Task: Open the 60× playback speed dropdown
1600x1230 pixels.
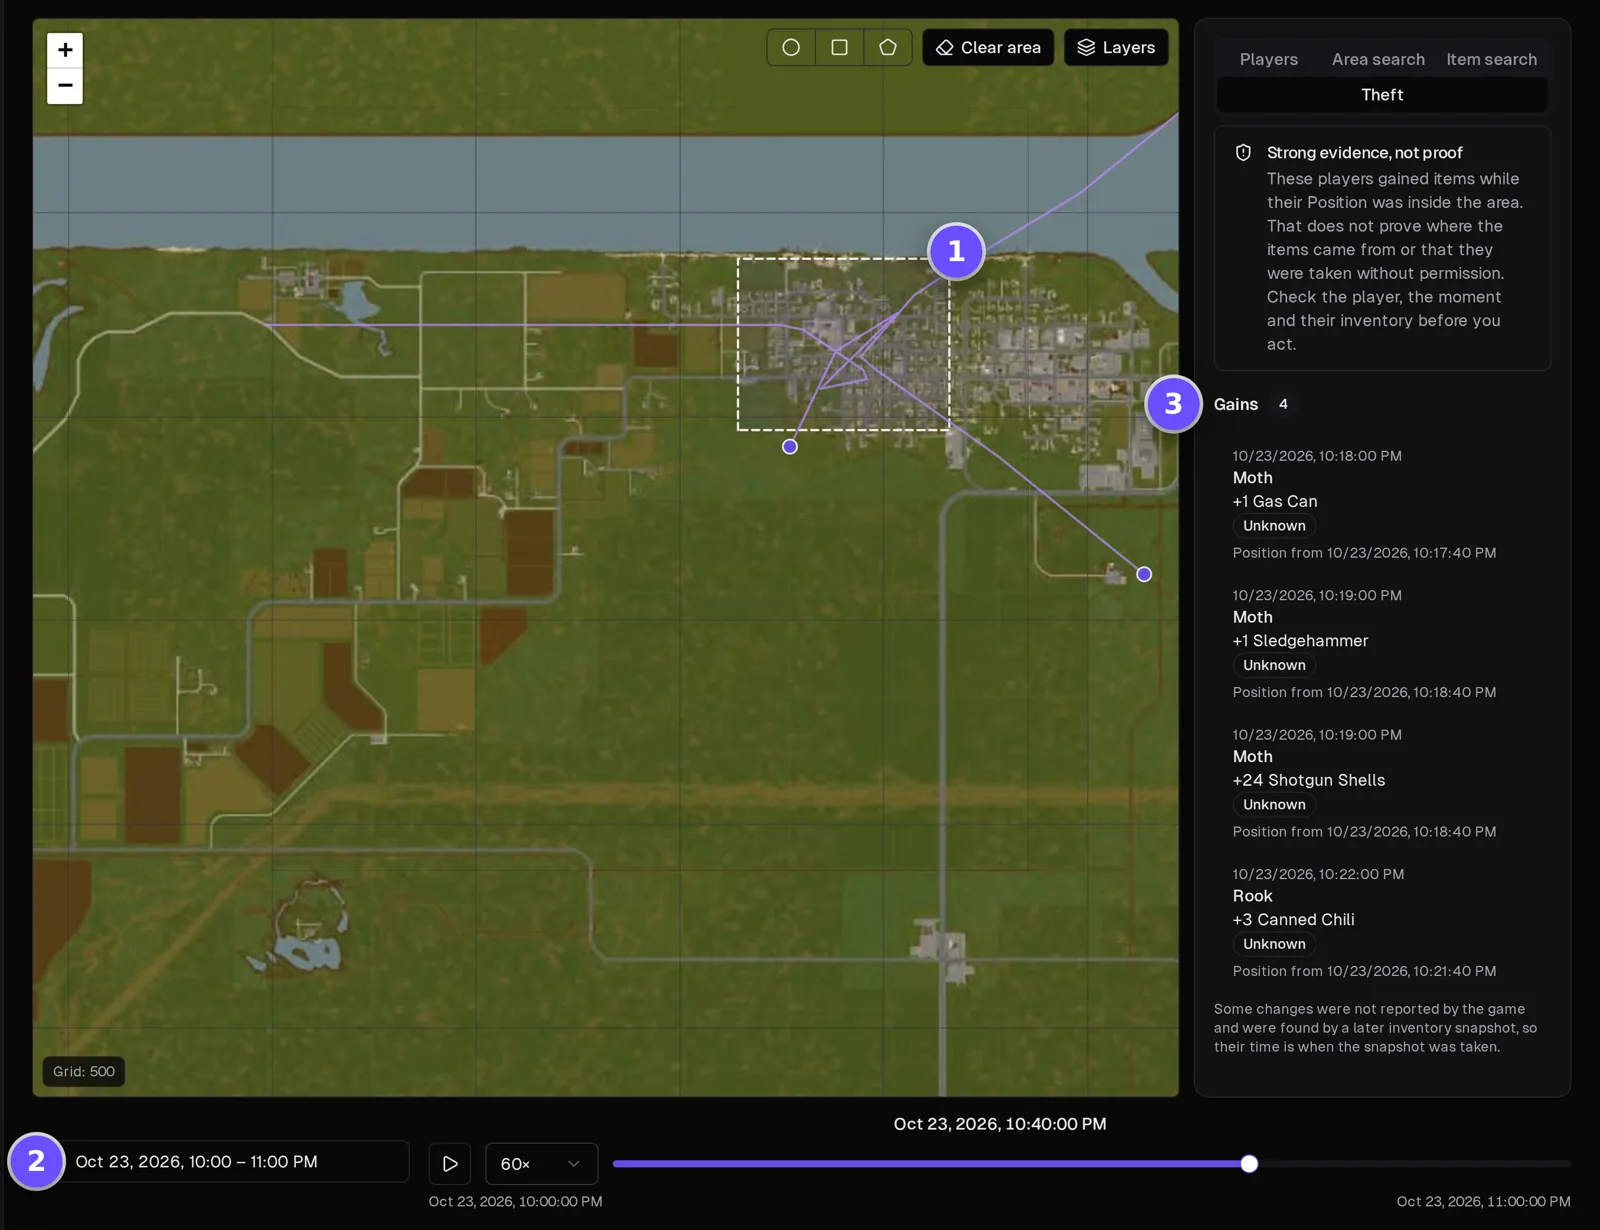Action: (541, 1164)
